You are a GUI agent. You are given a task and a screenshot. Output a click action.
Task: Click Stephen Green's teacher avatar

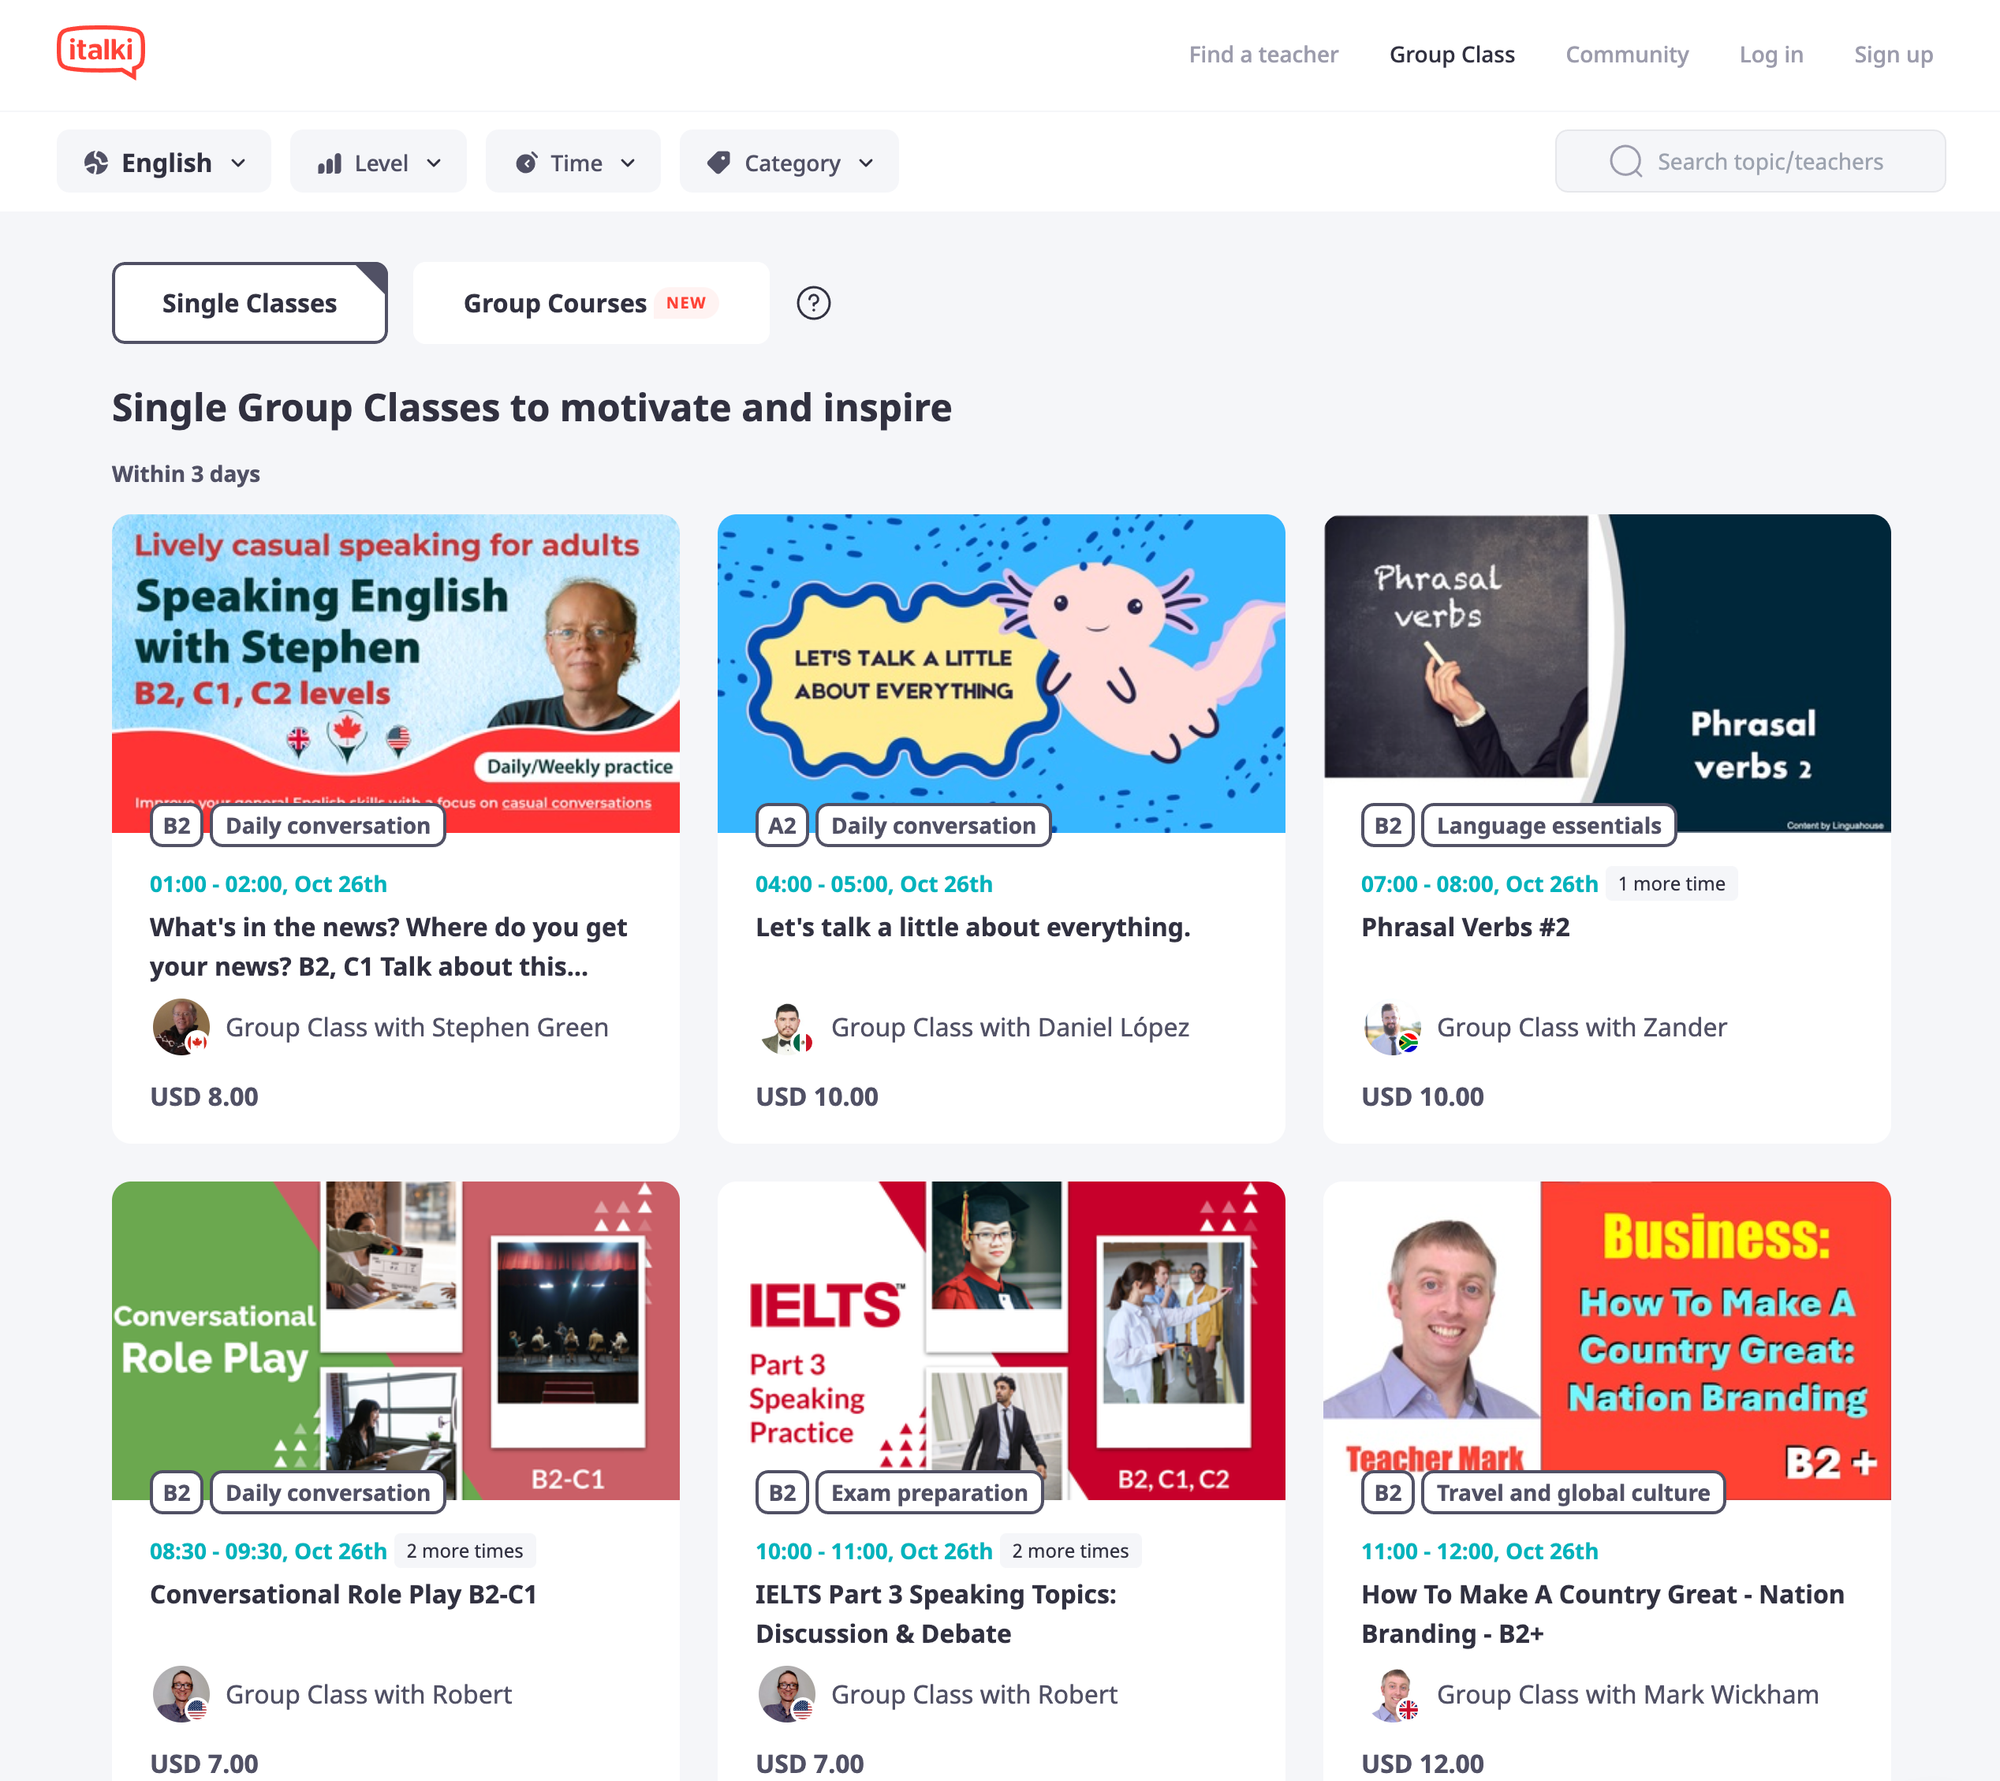pyautogui.click(x=181, y=1027)
